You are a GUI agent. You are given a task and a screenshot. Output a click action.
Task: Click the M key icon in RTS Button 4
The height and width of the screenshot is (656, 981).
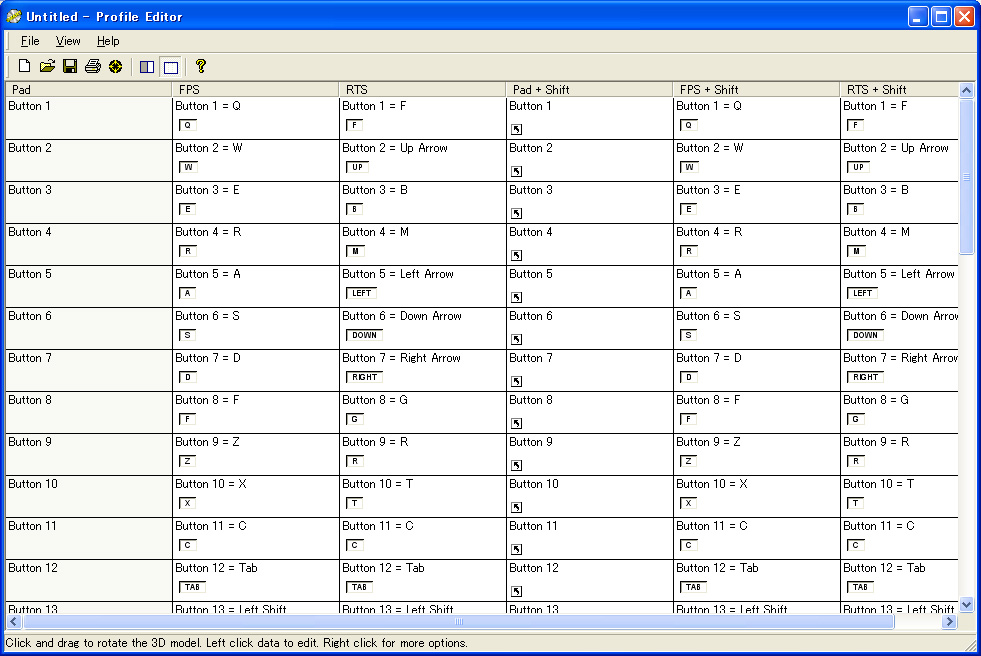tap(355, 251)
